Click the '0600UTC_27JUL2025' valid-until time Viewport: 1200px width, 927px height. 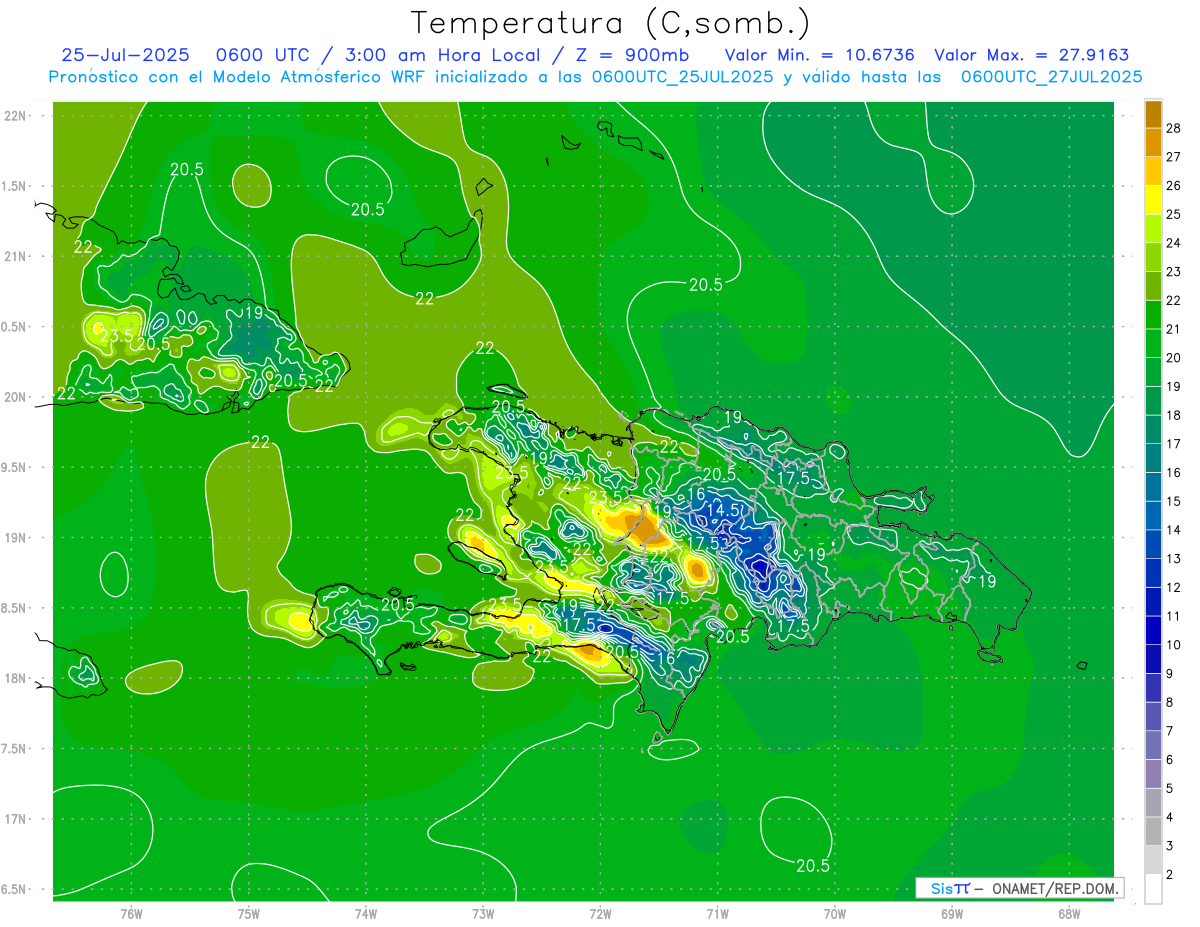coord(1051,77)
